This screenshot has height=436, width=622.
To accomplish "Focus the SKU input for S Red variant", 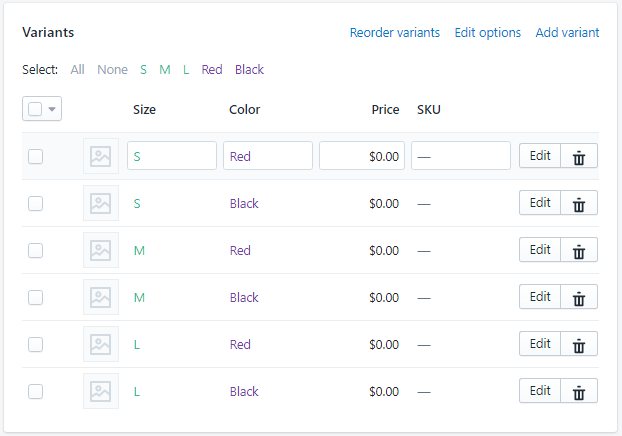I will click(461, 156).
